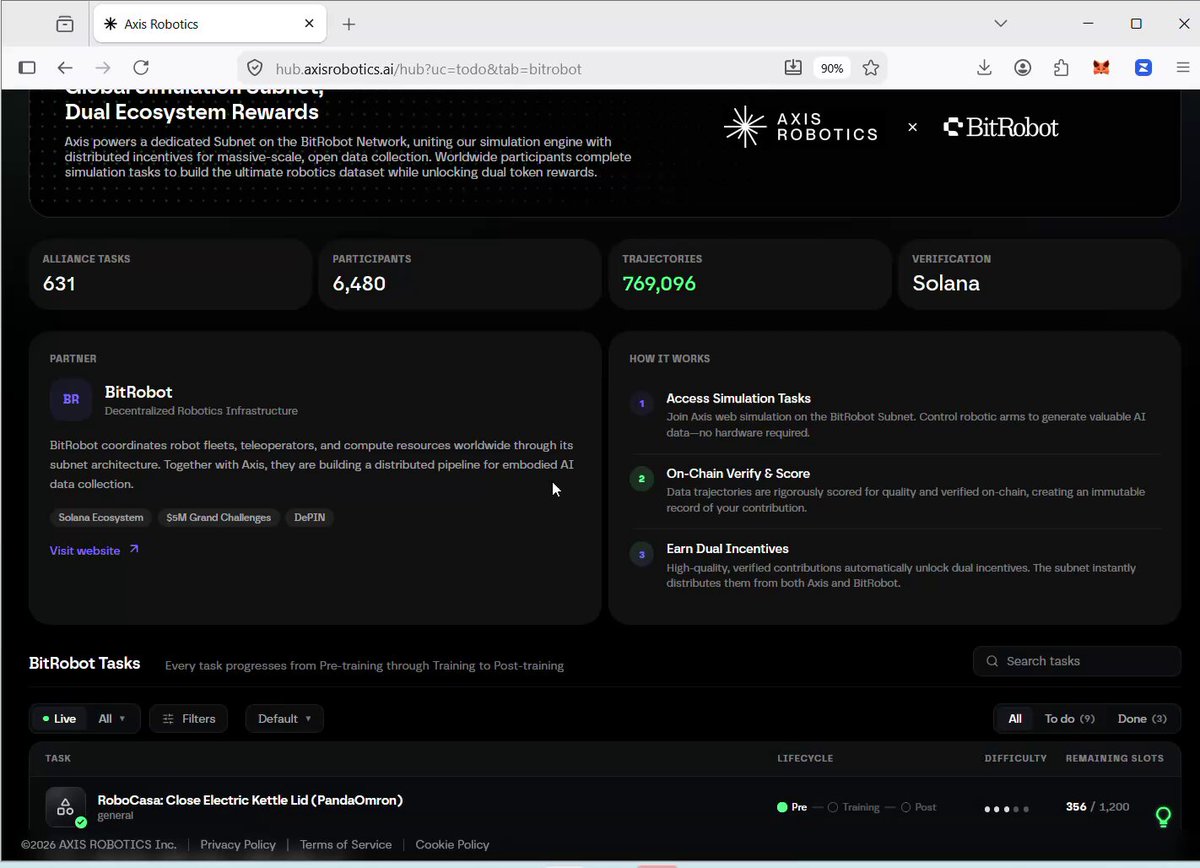Image resolution: width=1200 pixels, height=868 pixels.
Task: Go back to previous page
Action: [65, 68]
